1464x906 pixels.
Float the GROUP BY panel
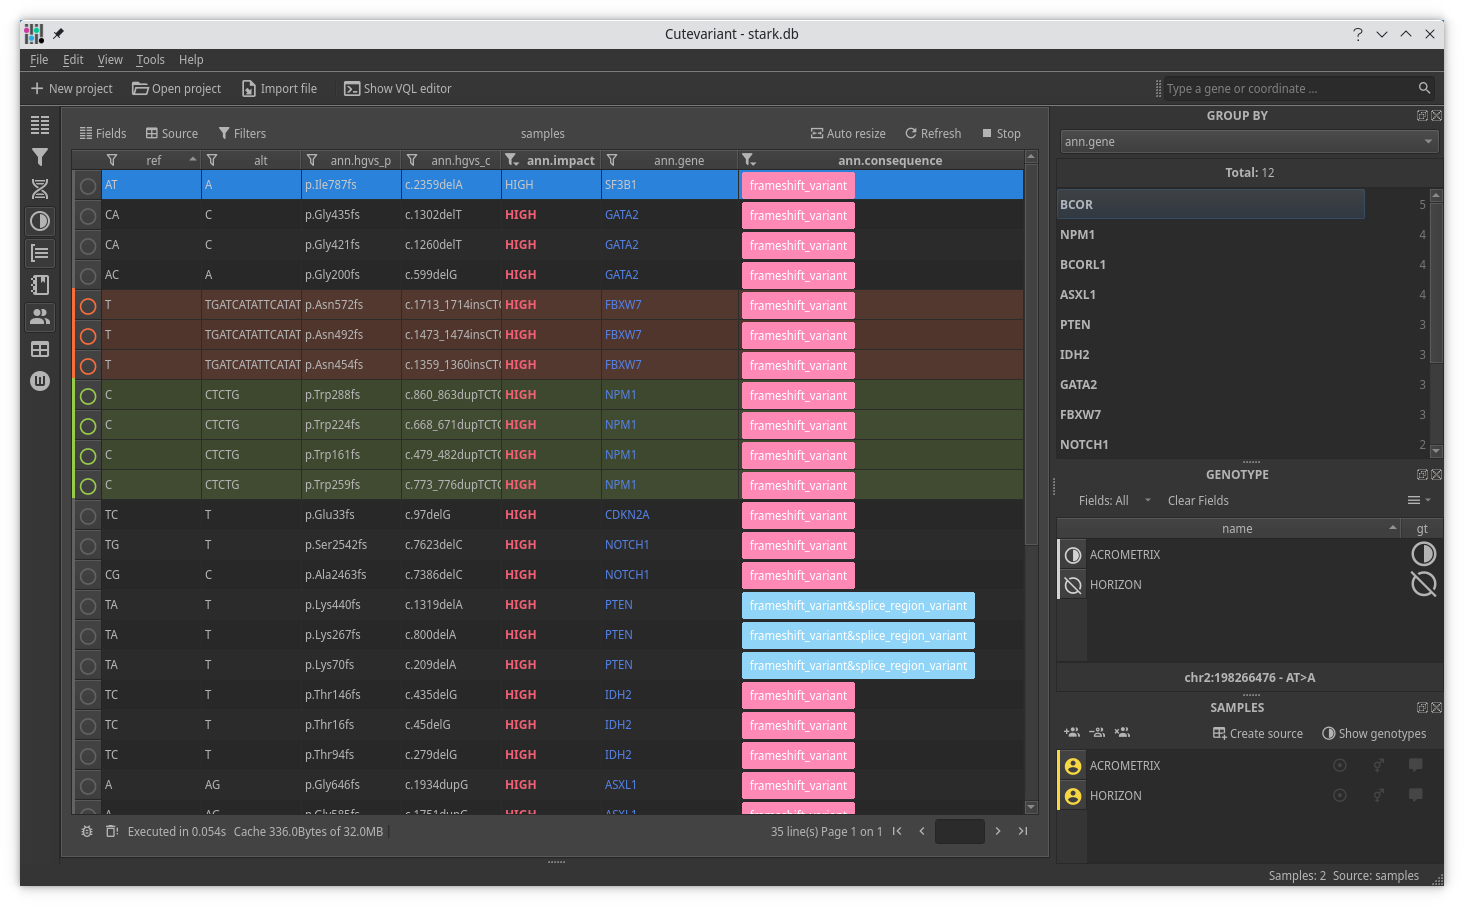pos(1422,116)
